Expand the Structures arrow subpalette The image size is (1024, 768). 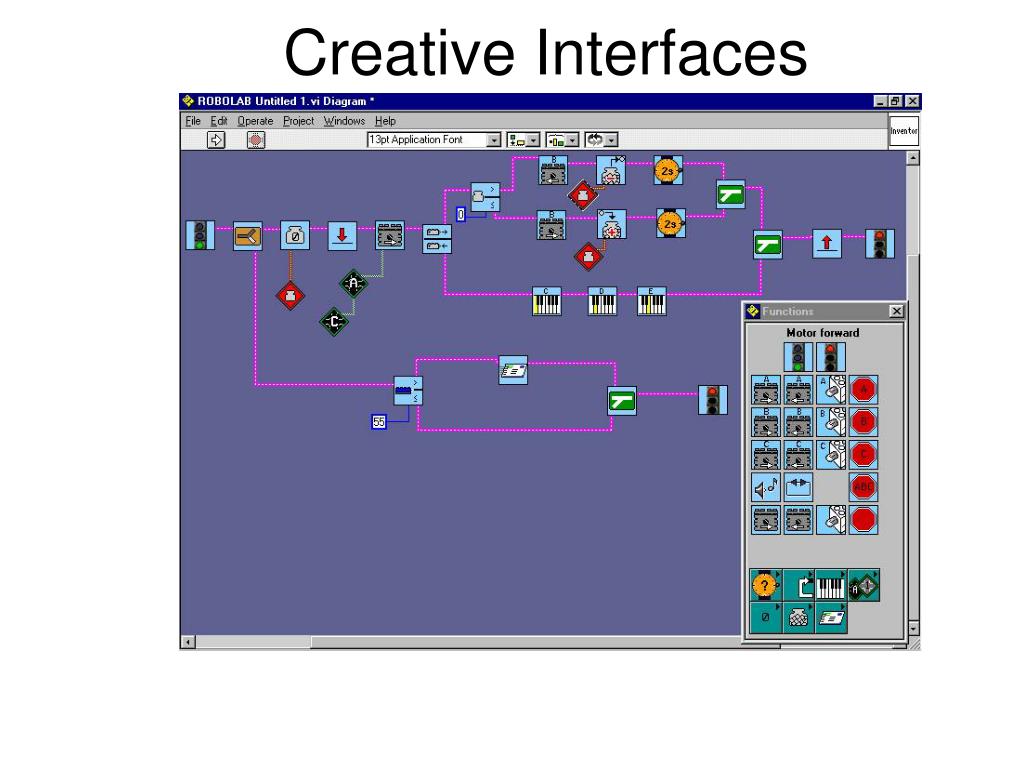coord(799,585)
